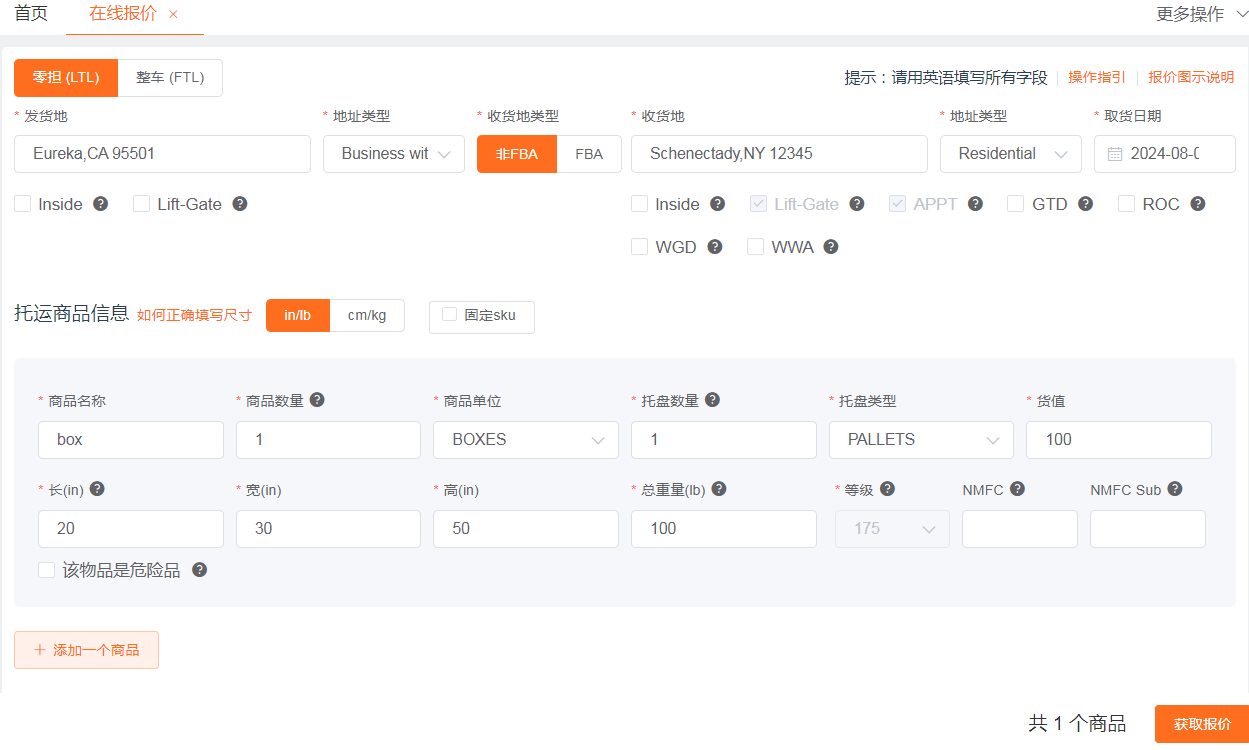Click help icon beside 总重量(lb) label
The height and width of the screenshot is (750, 1249).
click(718, 490)
